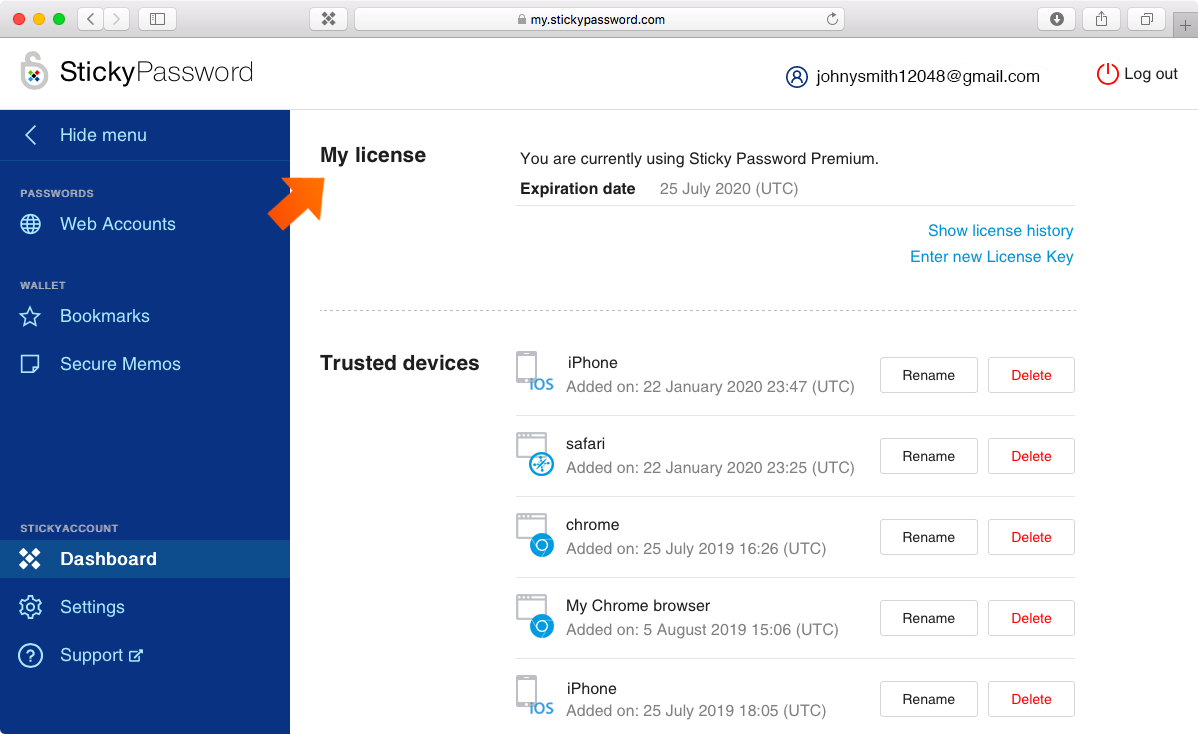Screen dimensions: 1198x734
Task: Click the chrome device icon added 25 July 2019
Action: tap(535, 535)
